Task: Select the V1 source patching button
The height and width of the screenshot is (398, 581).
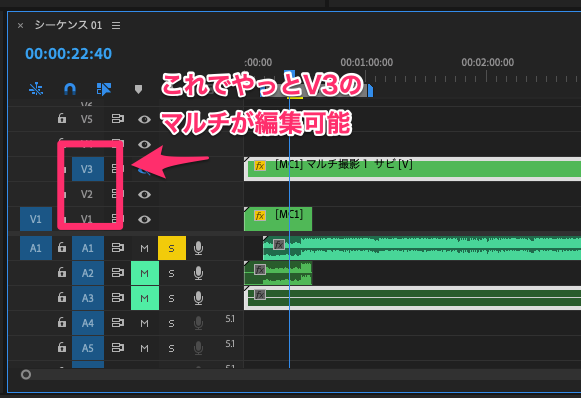Action: pyautogui.click(x=36, y=219)
